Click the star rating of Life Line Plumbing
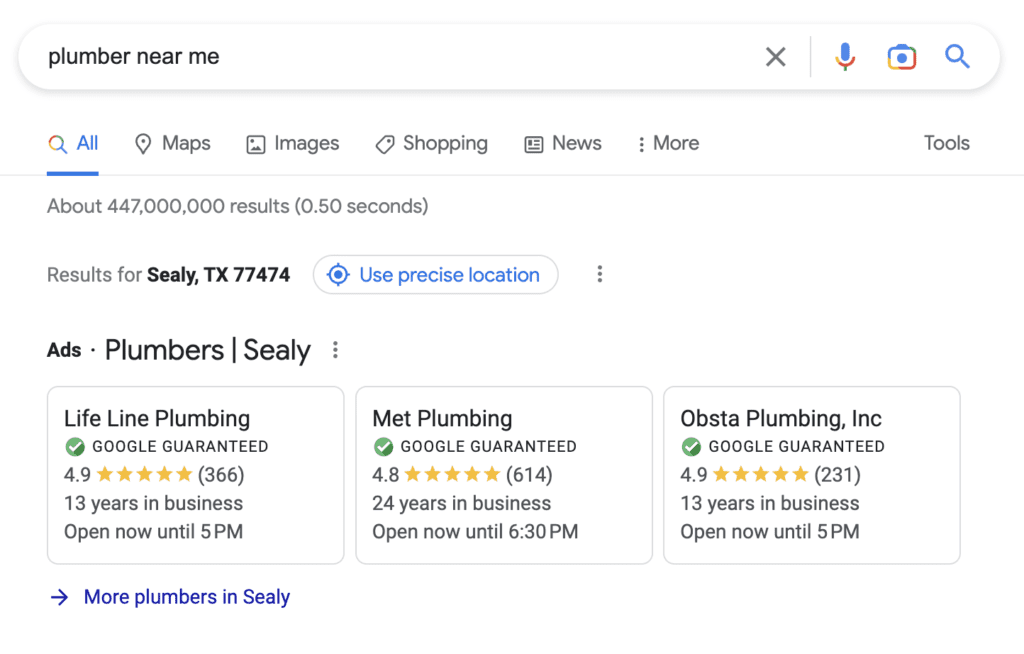Image resolution: width=1024 pixels, height=654 pixels. 144,474
